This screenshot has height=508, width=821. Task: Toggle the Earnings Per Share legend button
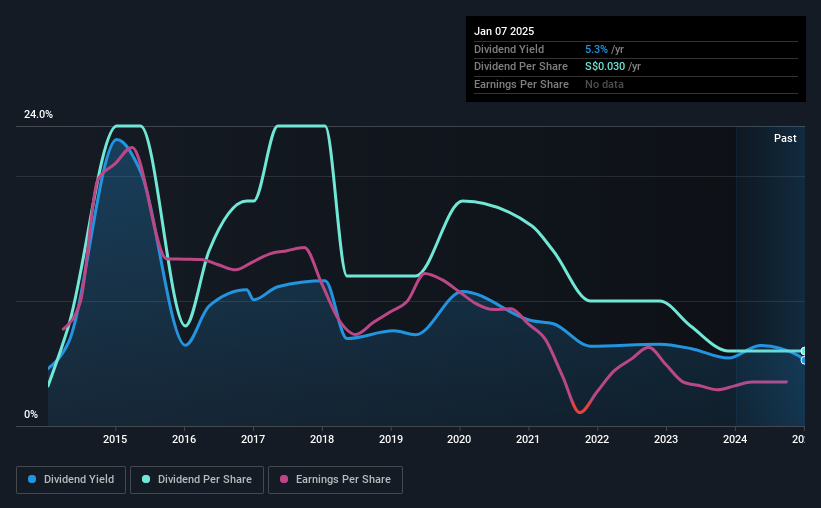point(335,480)
